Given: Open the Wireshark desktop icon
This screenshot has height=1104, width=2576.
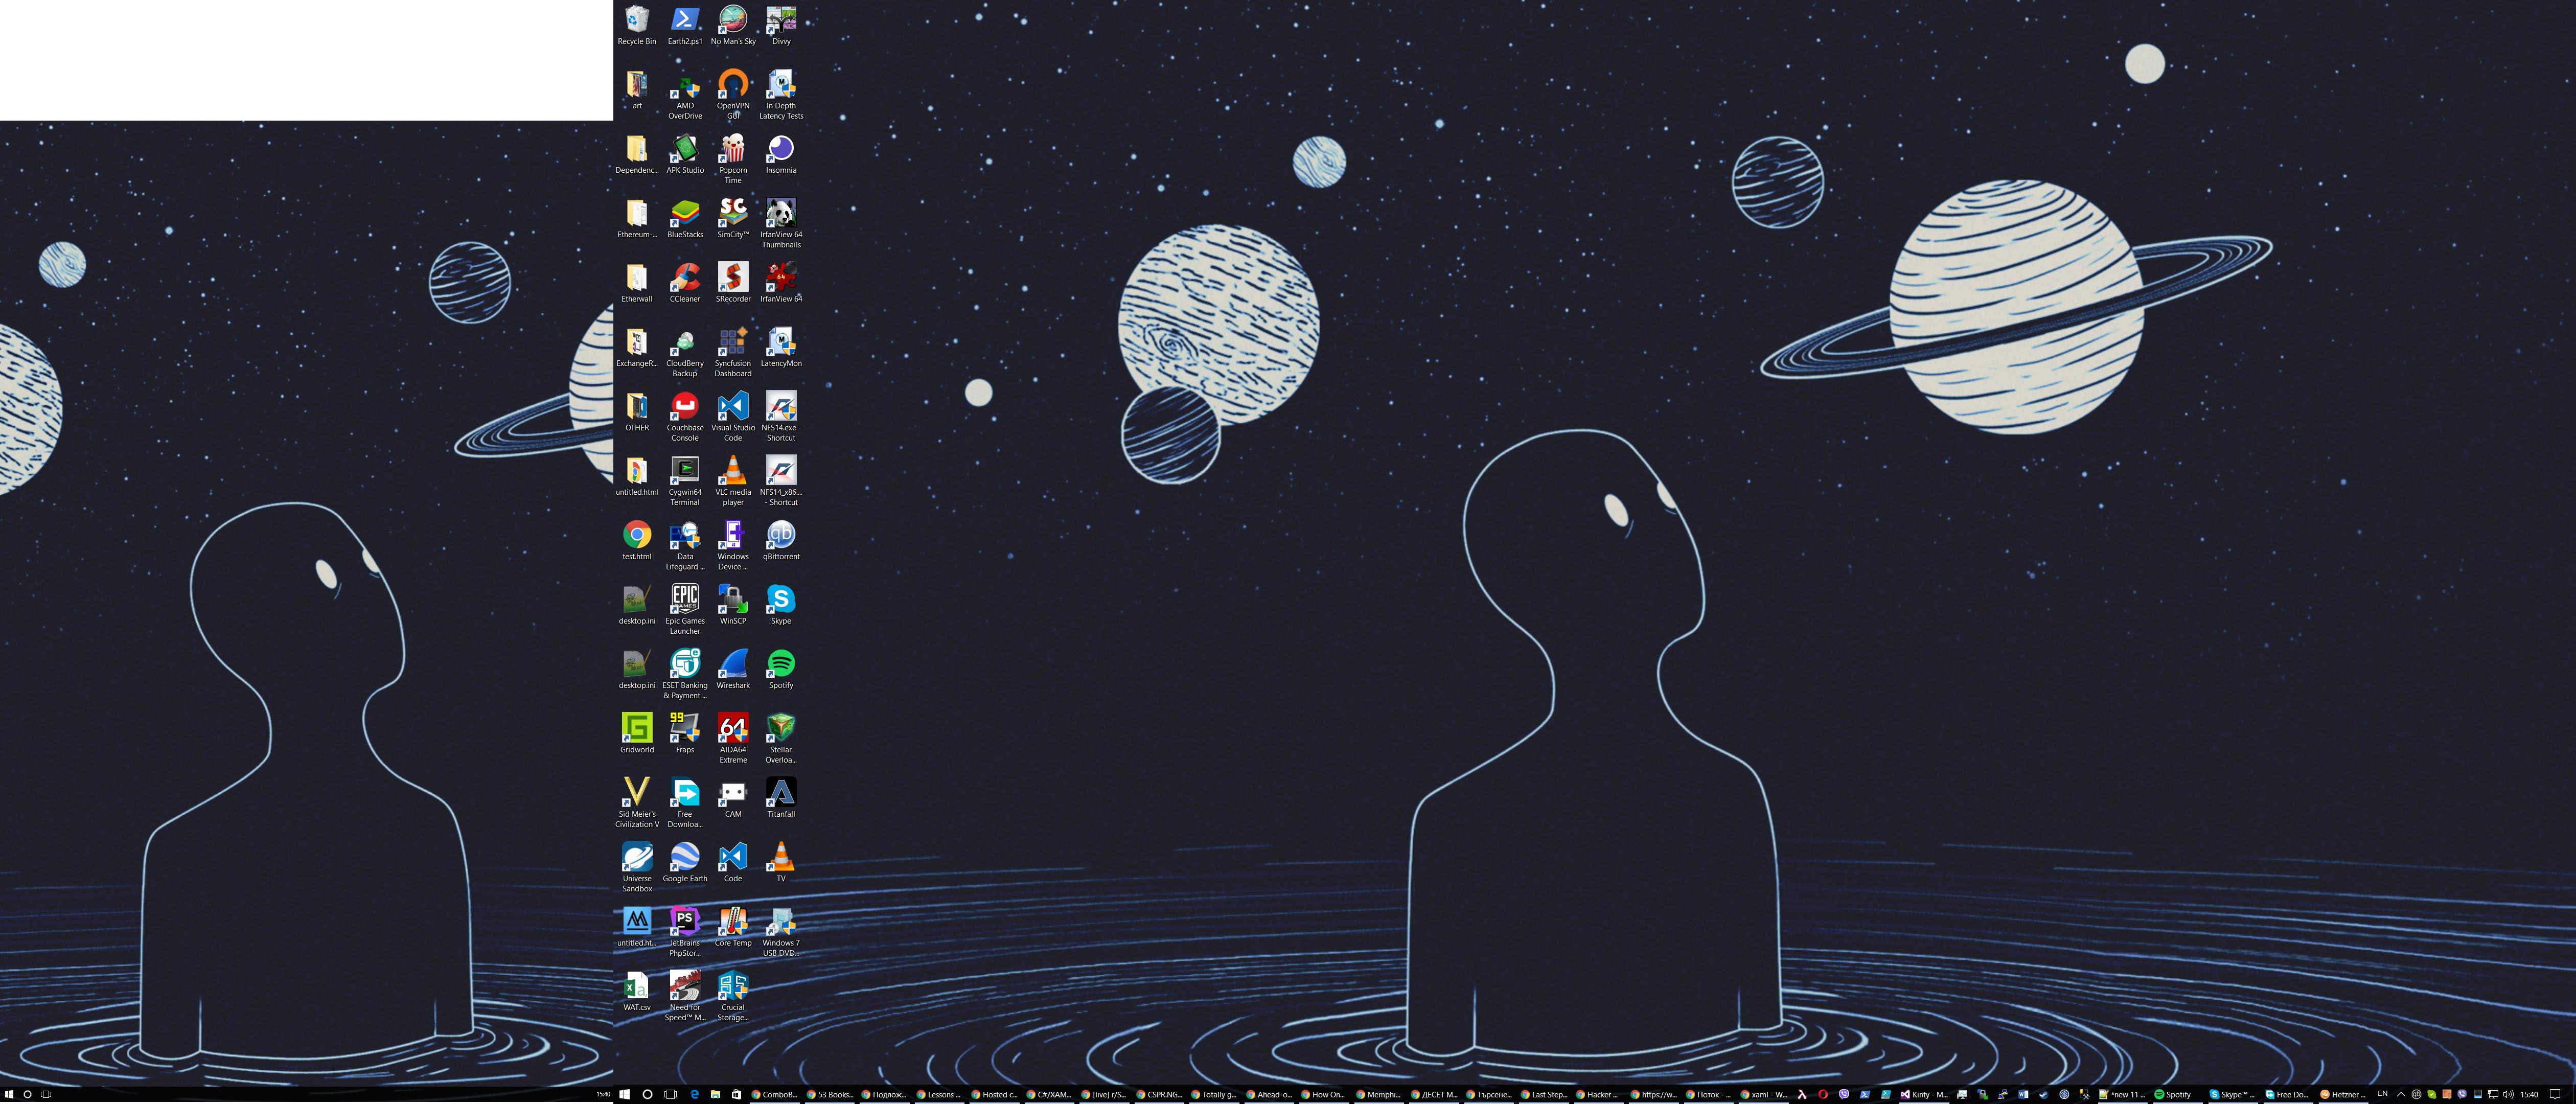Looking at the screenshot, I should 733,669.
